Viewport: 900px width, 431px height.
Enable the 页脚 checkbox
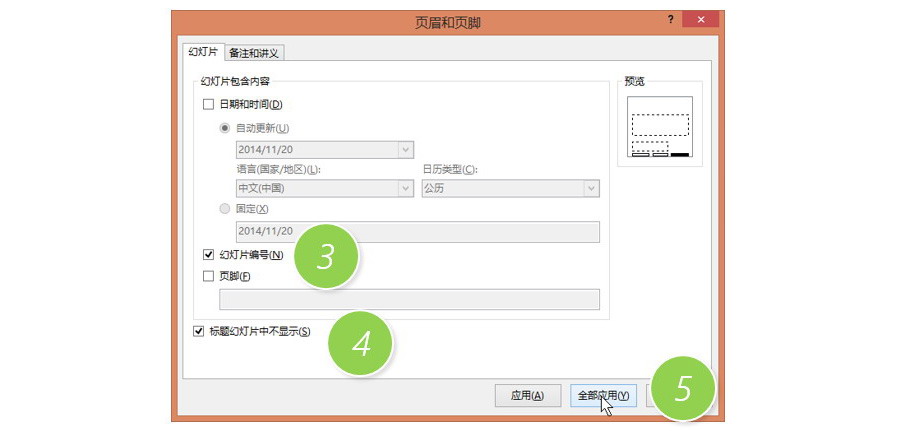tap(208, 277)
